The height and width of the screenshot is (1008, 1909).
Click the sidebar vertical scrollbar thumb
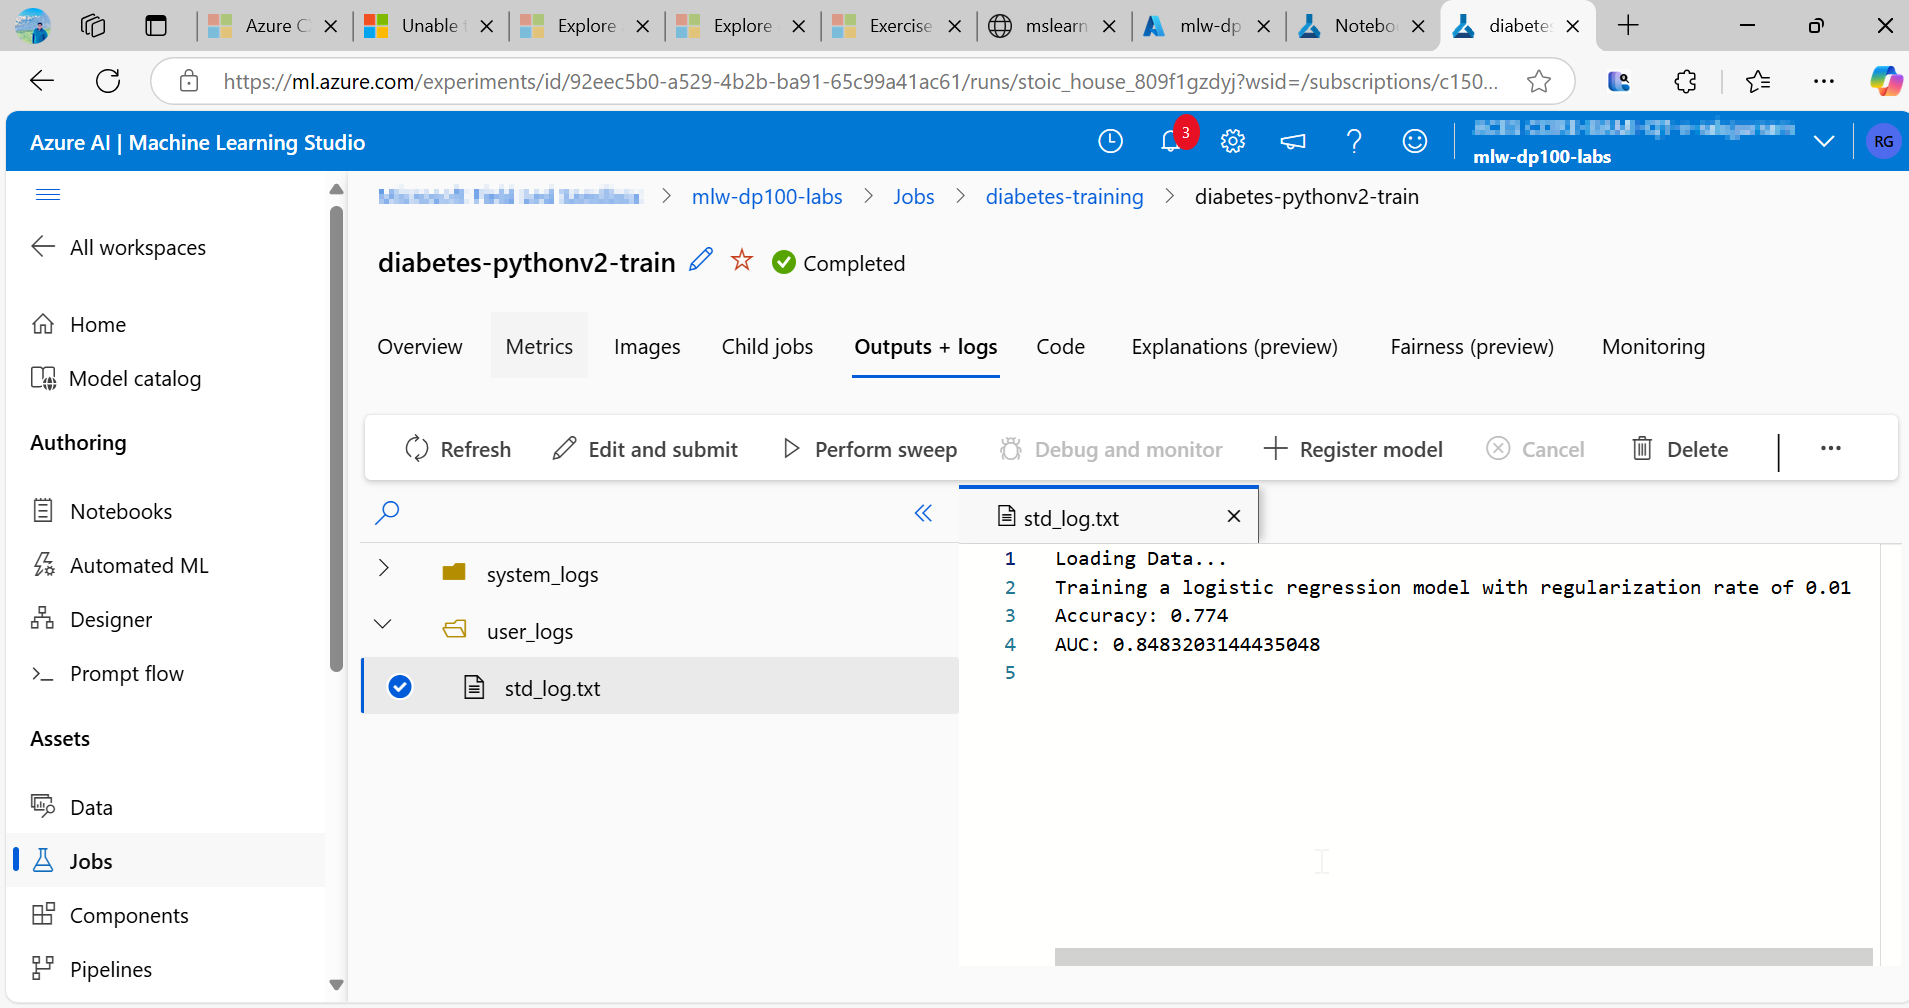[x=336, y=439]
